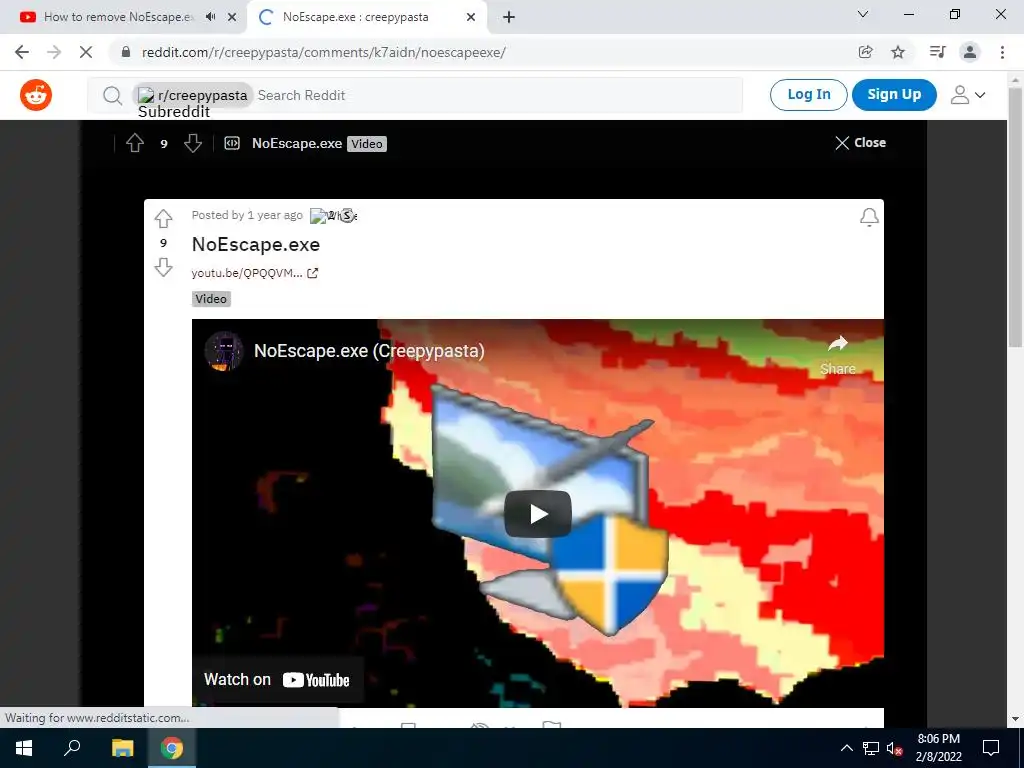The height and width of the screenshot is (768, 1024).
Task: Click the site lock icon in address bar
Action: coord(125,52)
